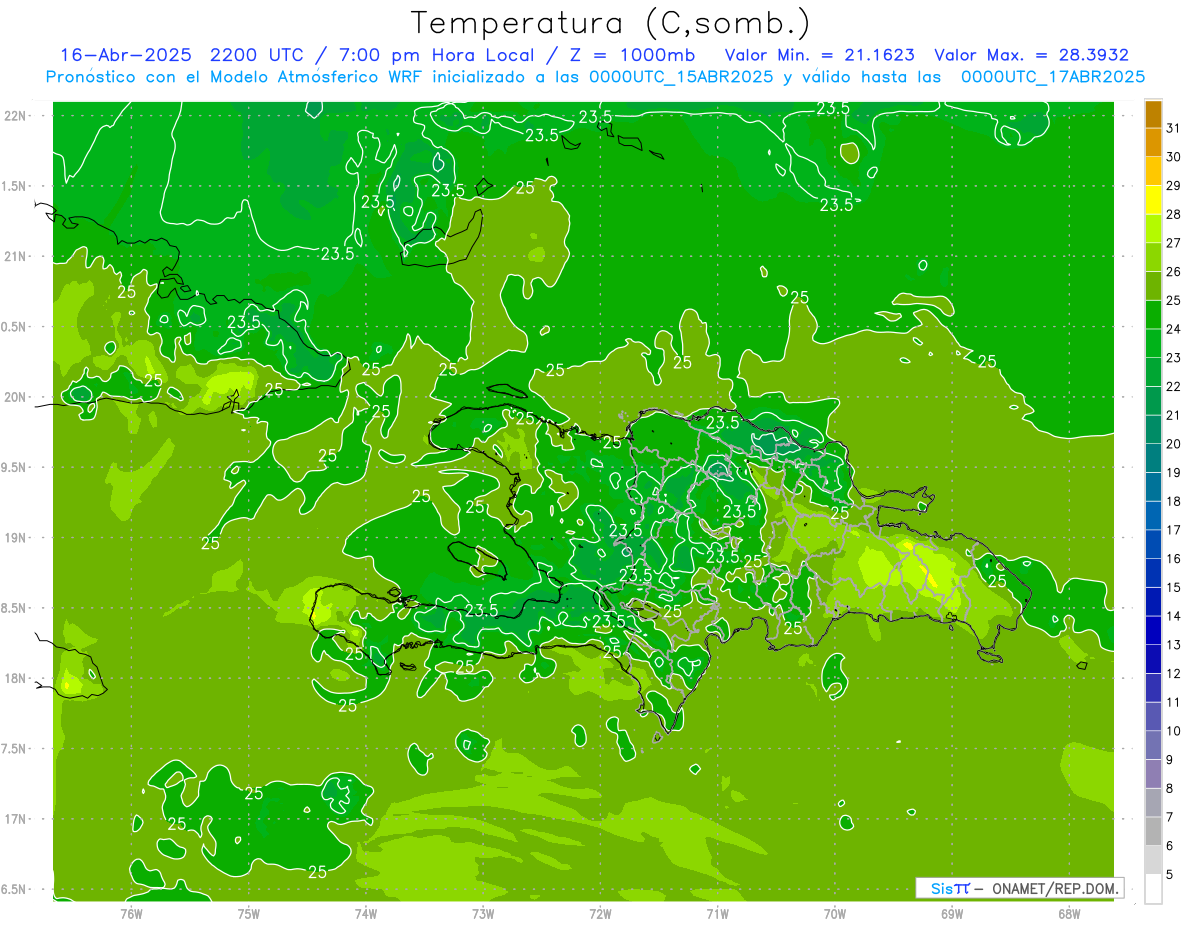Click legend scale label "15"

point(1174,587)
